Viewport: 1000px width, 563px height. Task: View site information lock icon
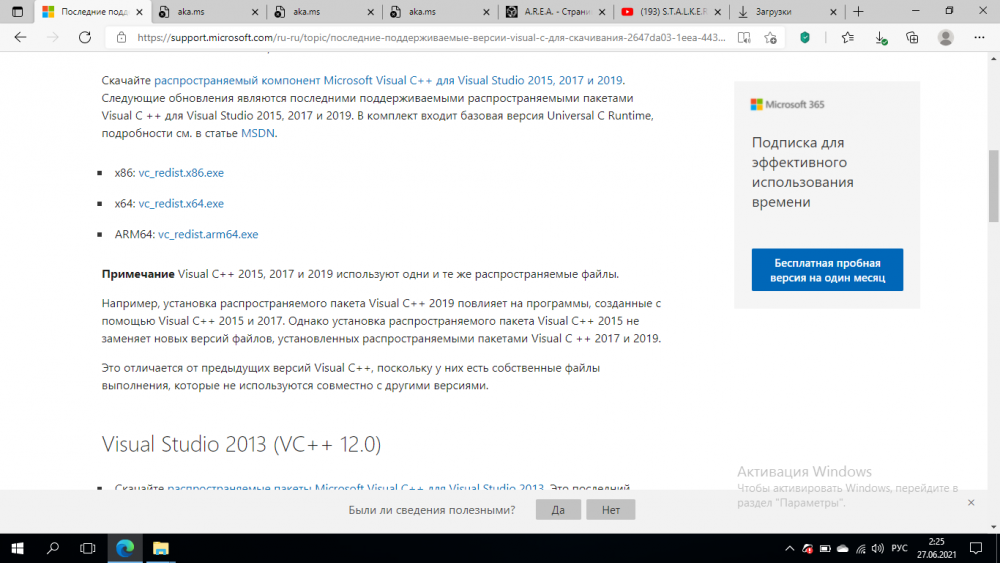click(x=121, y=38)
